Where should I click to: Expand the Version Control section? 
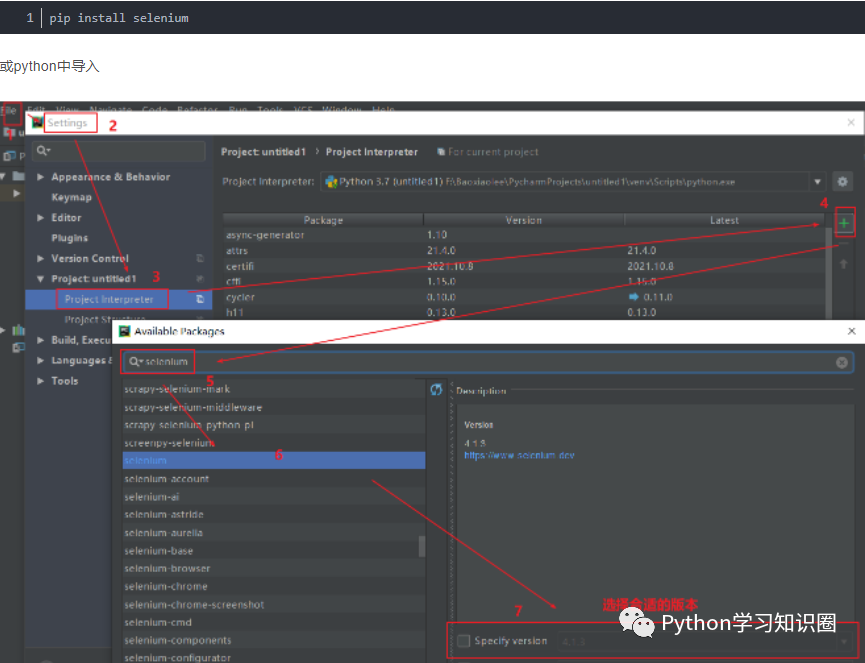point(40,259)
